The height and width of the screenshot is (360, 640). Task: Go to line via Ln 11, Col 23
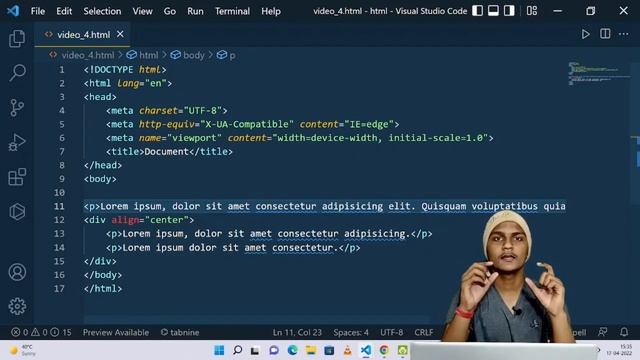(297, 332)
